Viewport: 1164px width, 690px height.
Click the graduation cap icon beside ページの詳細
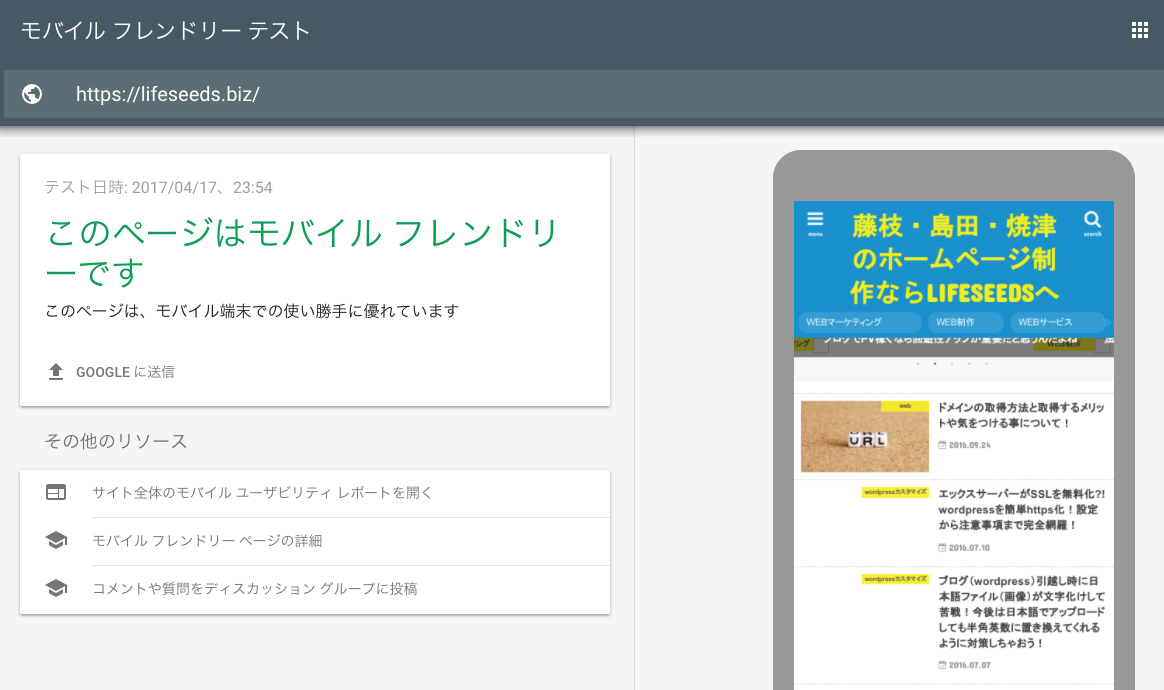56,540
